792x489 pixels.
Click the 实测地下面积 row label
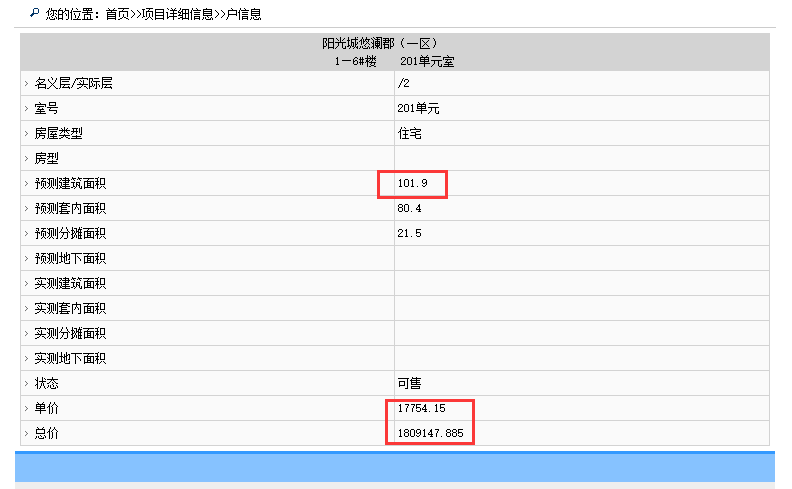click(x=70, y=358)
